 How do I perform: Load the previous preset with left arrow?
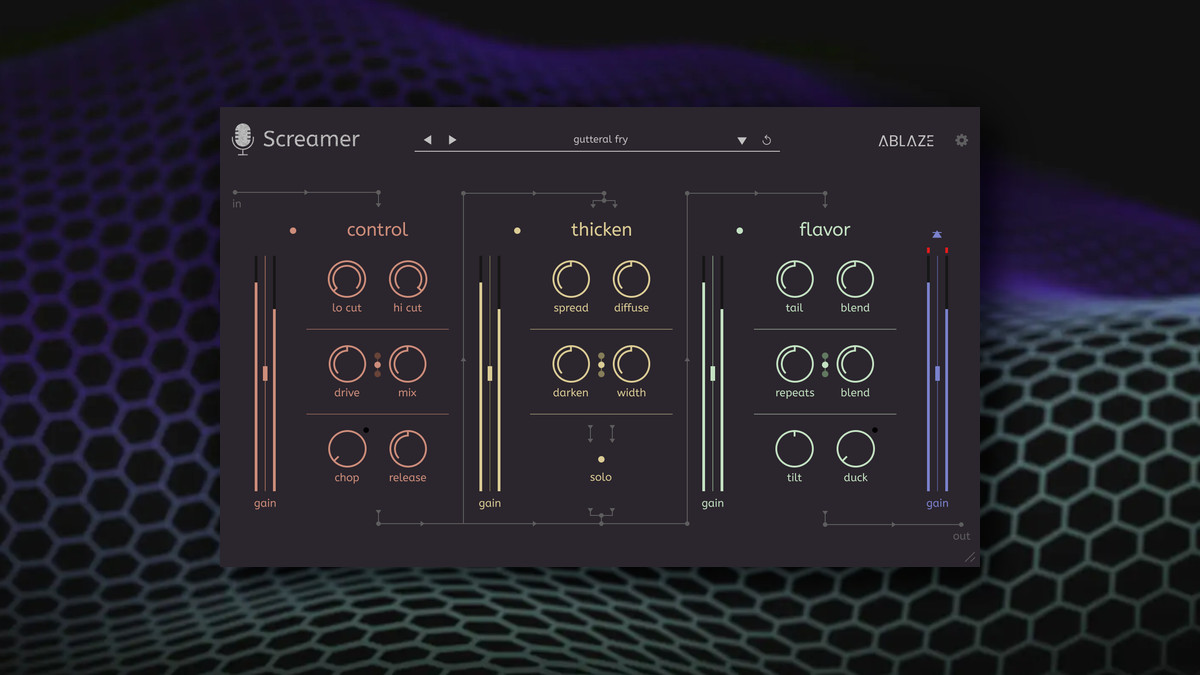pos(428,140)
